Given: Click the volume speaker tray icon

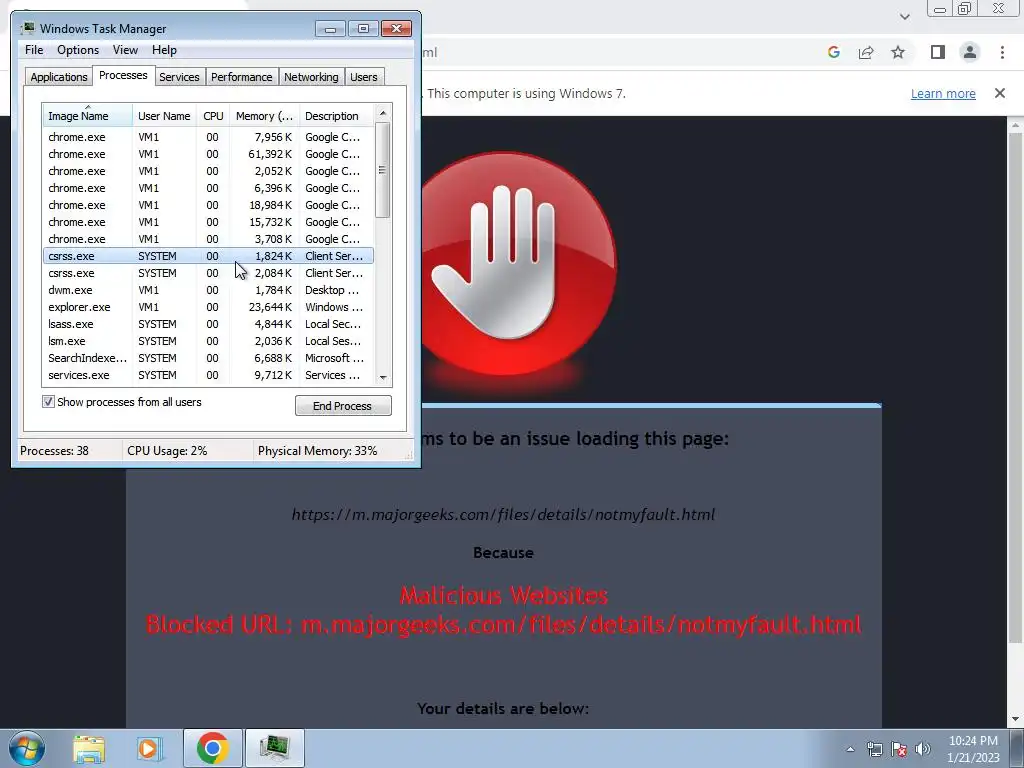Looking at the screenshot, I should (x=923, y=749).
